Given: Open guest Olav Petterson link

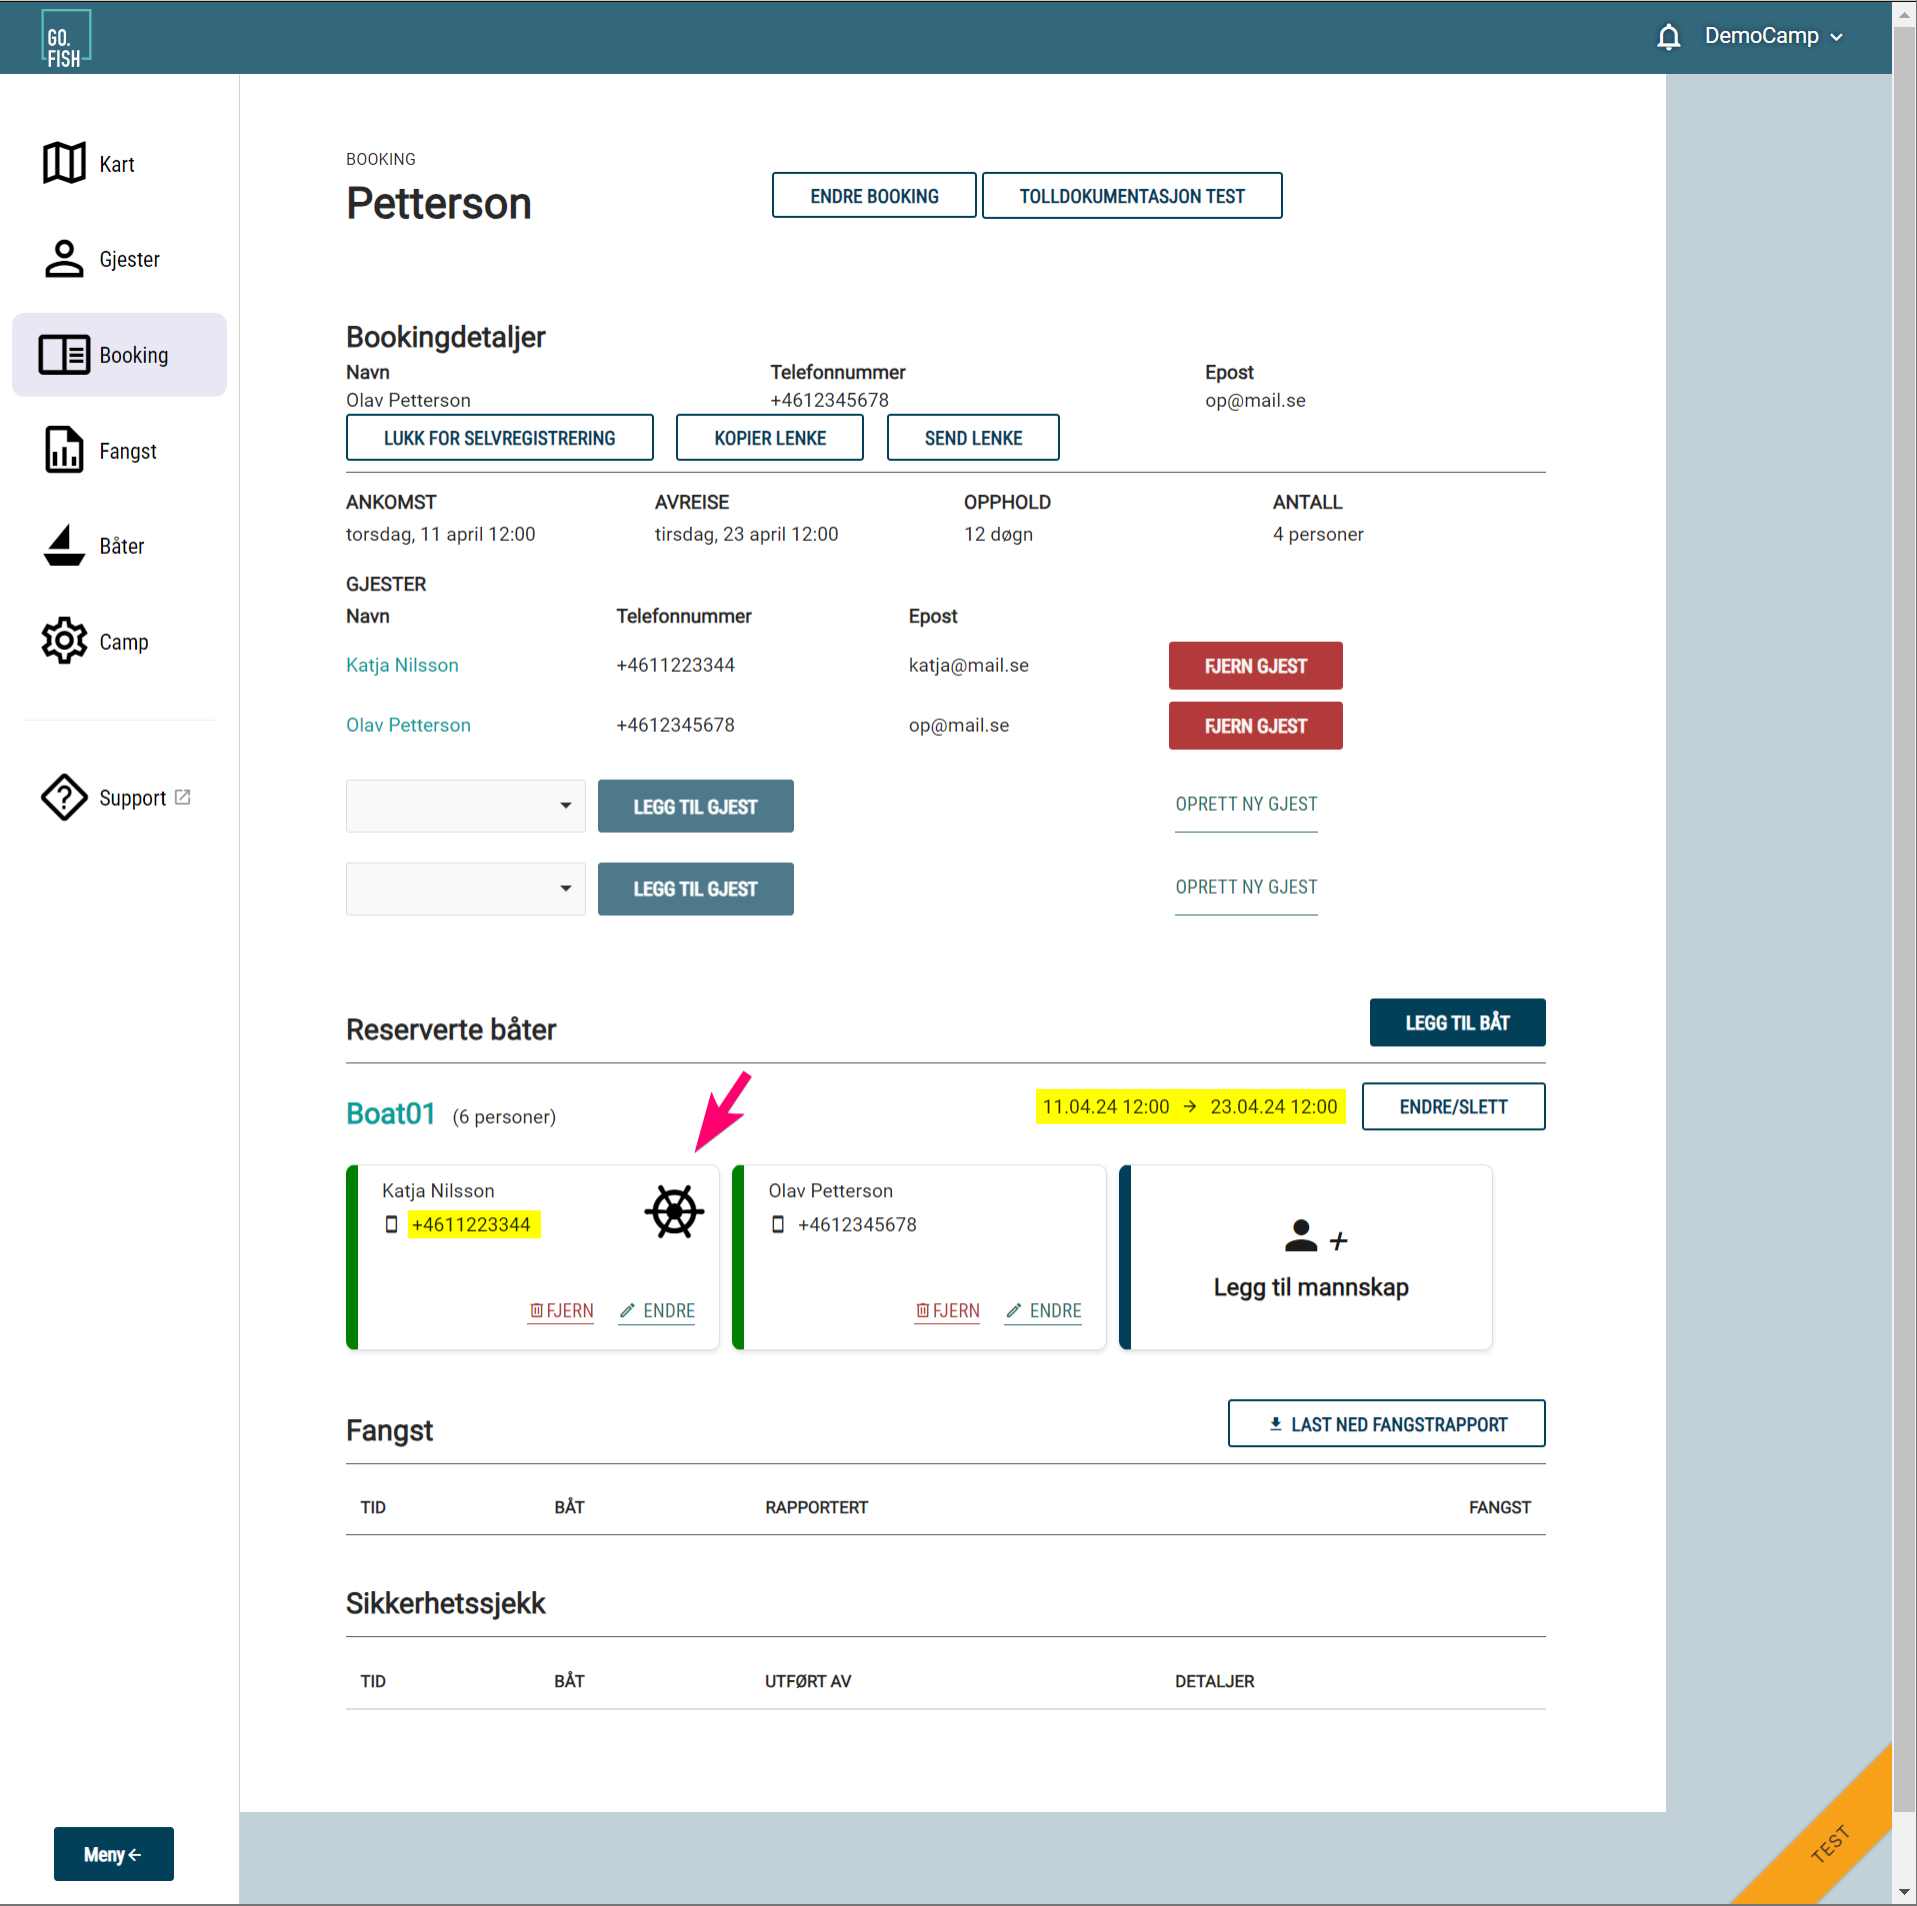Looking at the screenshot, I should point(408,725).
